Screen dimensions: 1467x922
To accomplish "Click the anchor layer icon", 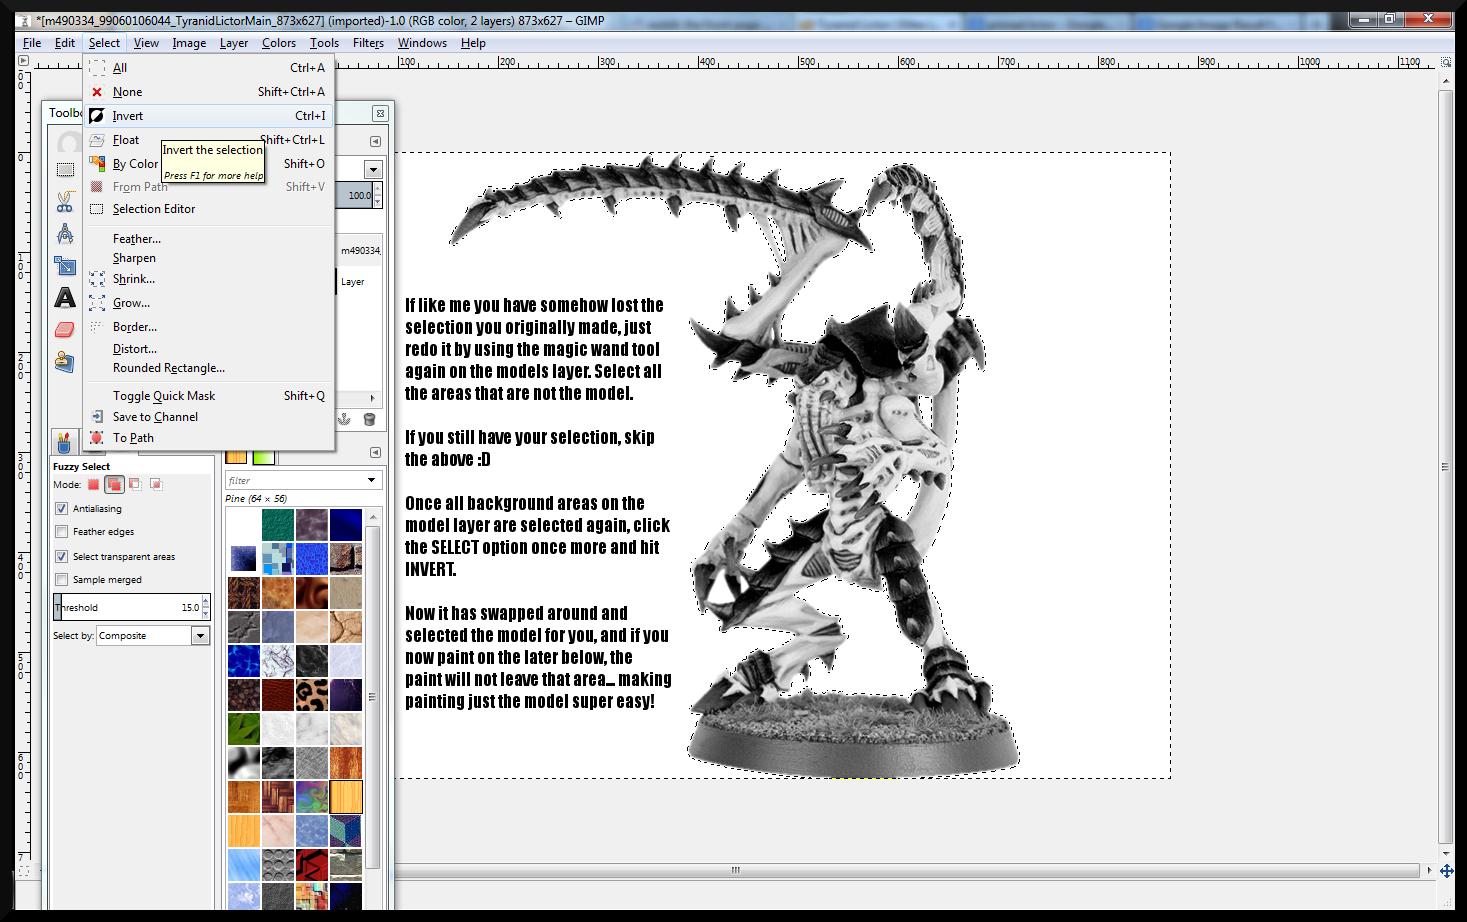I will click(x=344, y=419).
